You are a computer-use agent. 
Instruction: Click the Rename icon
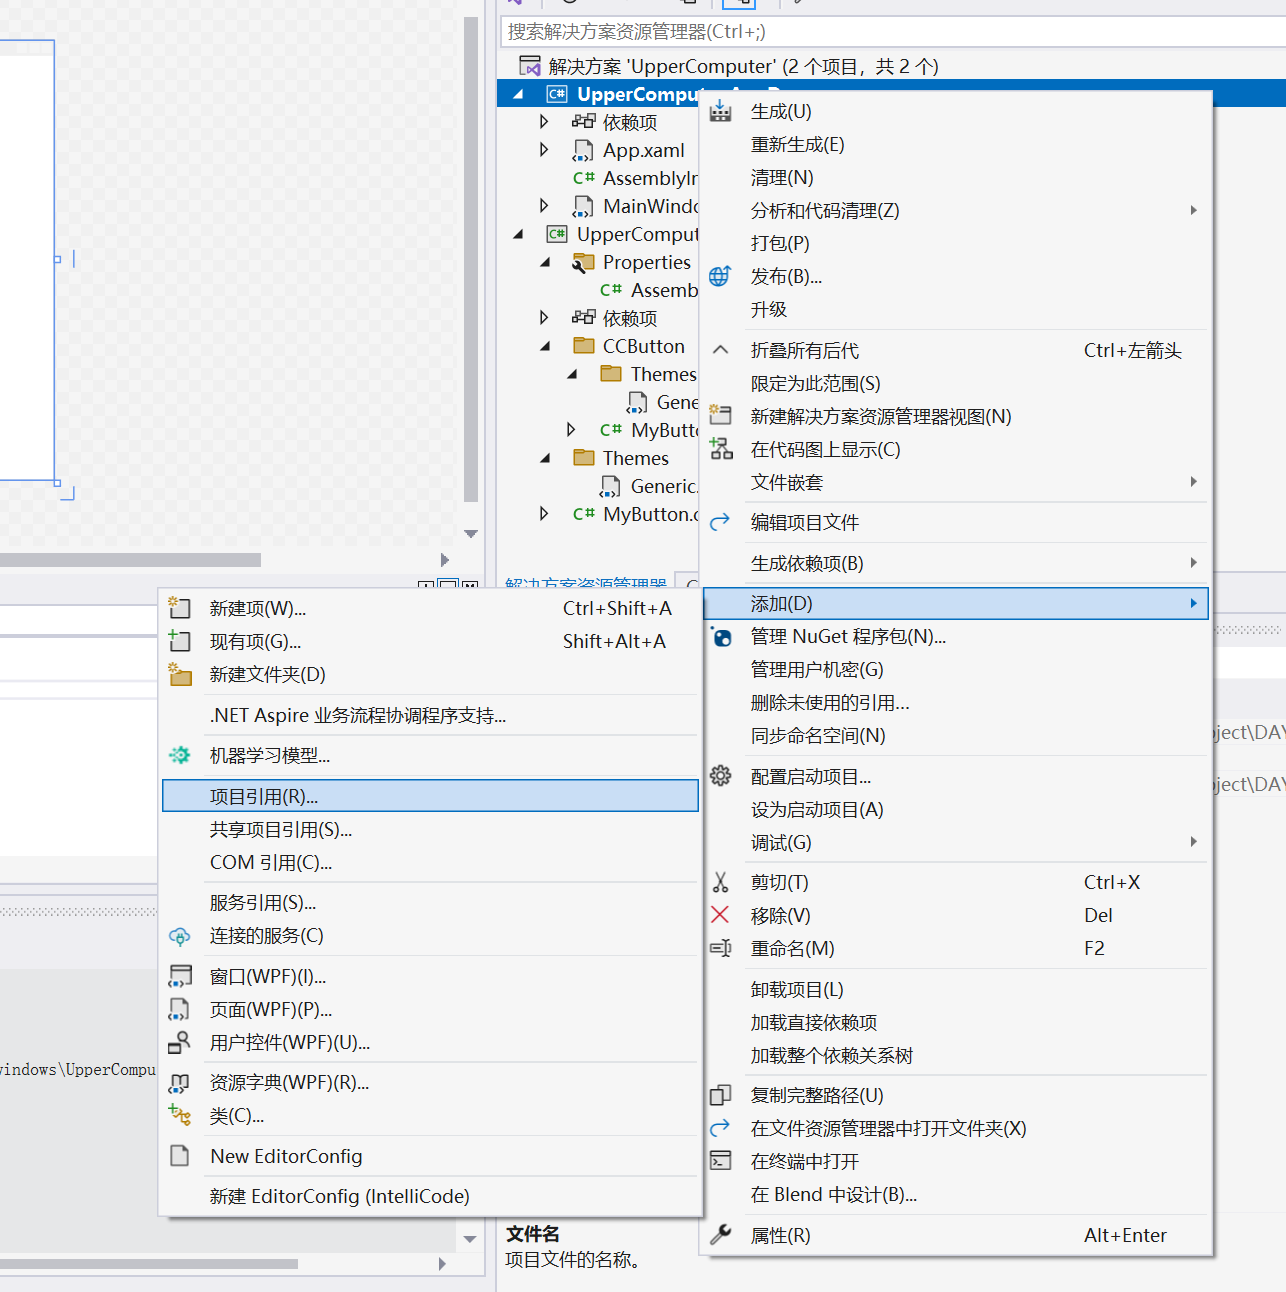(720, 948)
